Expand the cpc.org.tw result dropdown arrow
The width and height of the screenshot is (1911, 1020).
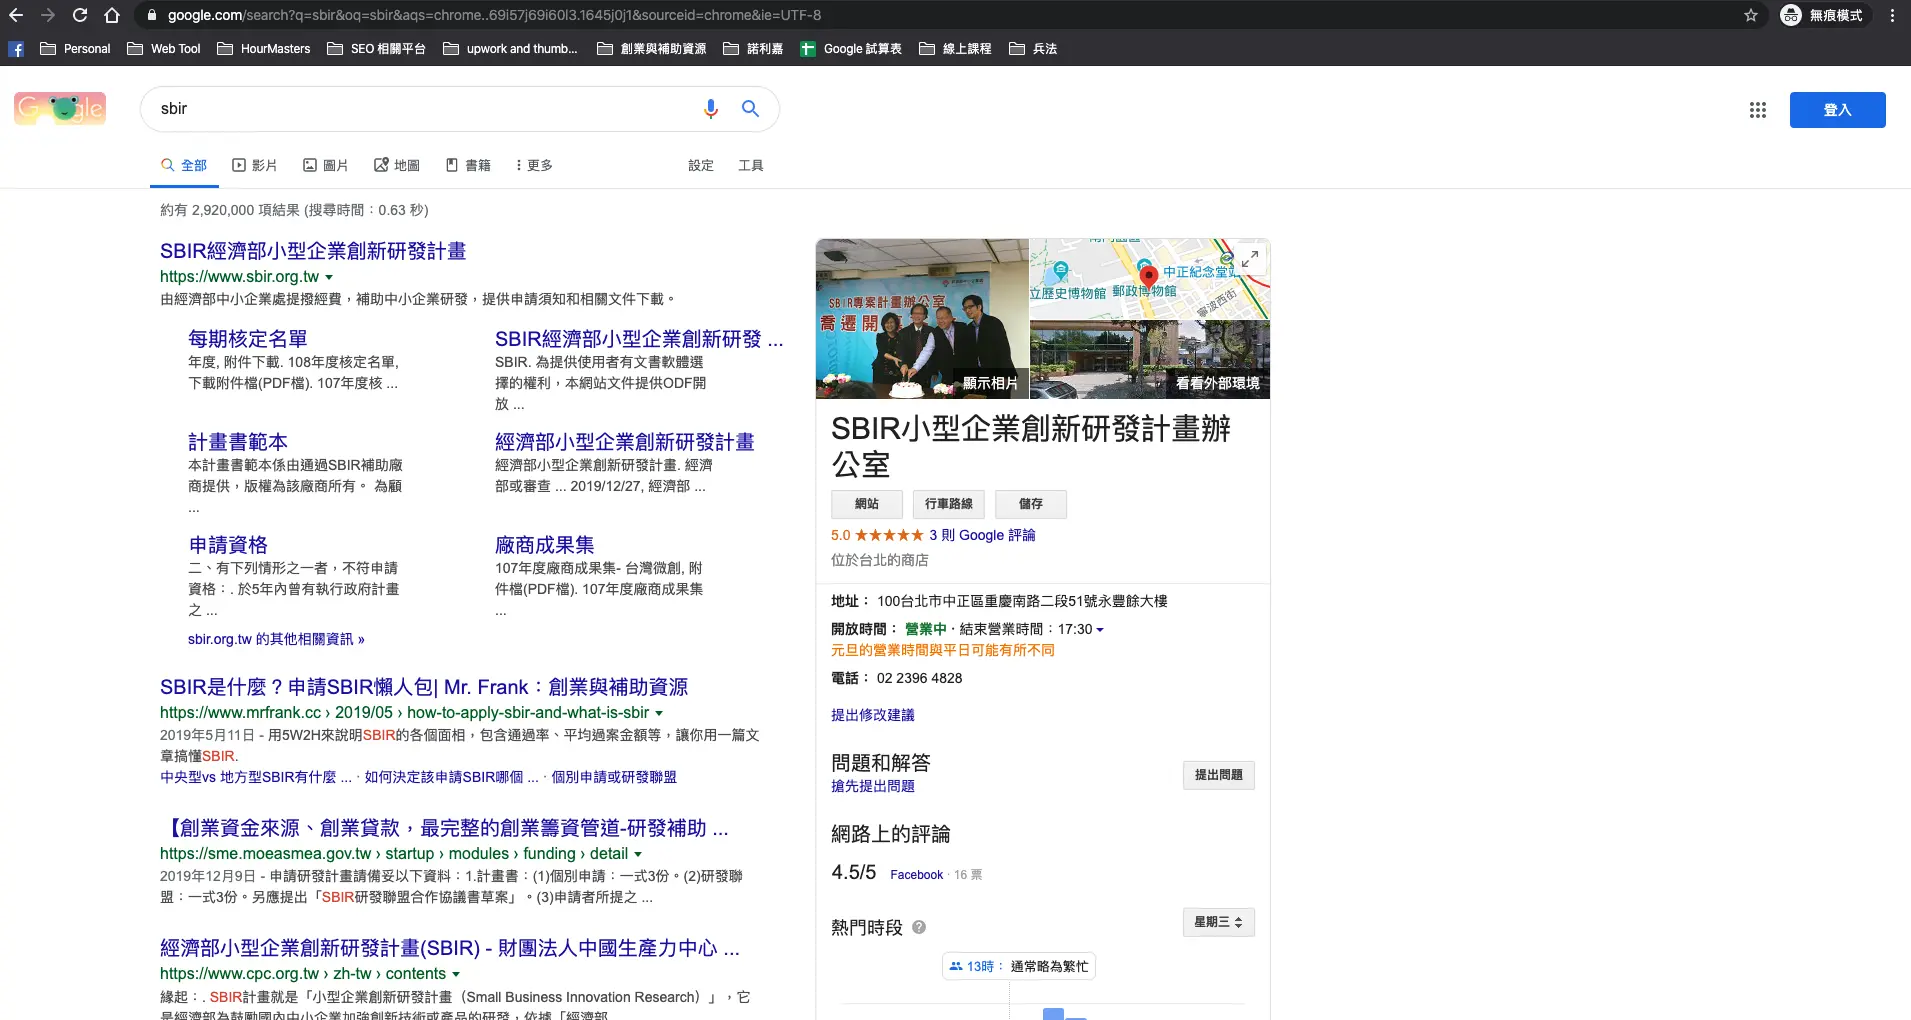[456, 974]
